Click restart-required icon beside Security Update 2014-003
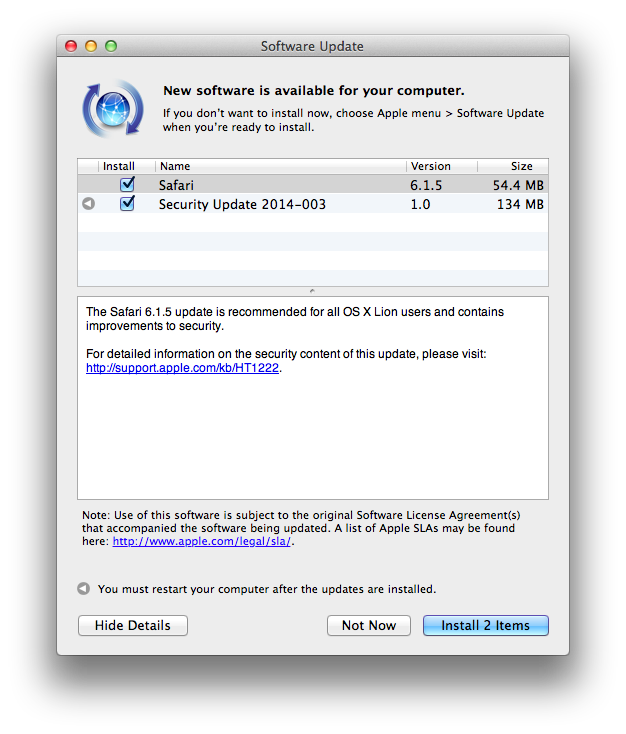 click(88, 204)
